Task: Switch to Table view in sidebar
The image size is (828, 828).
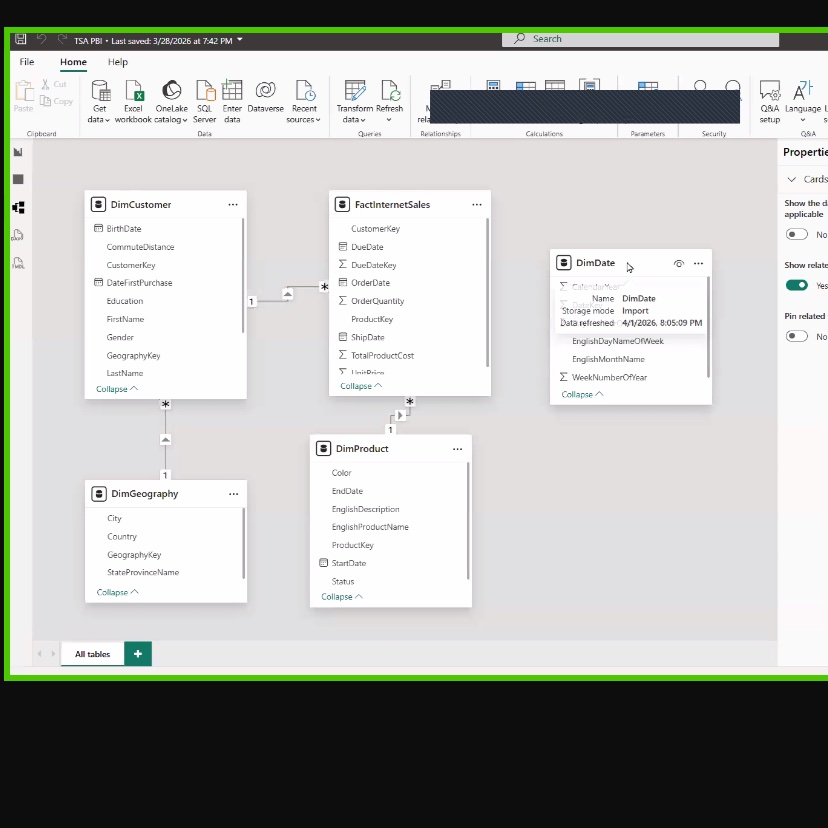Action: click(18, 180)
